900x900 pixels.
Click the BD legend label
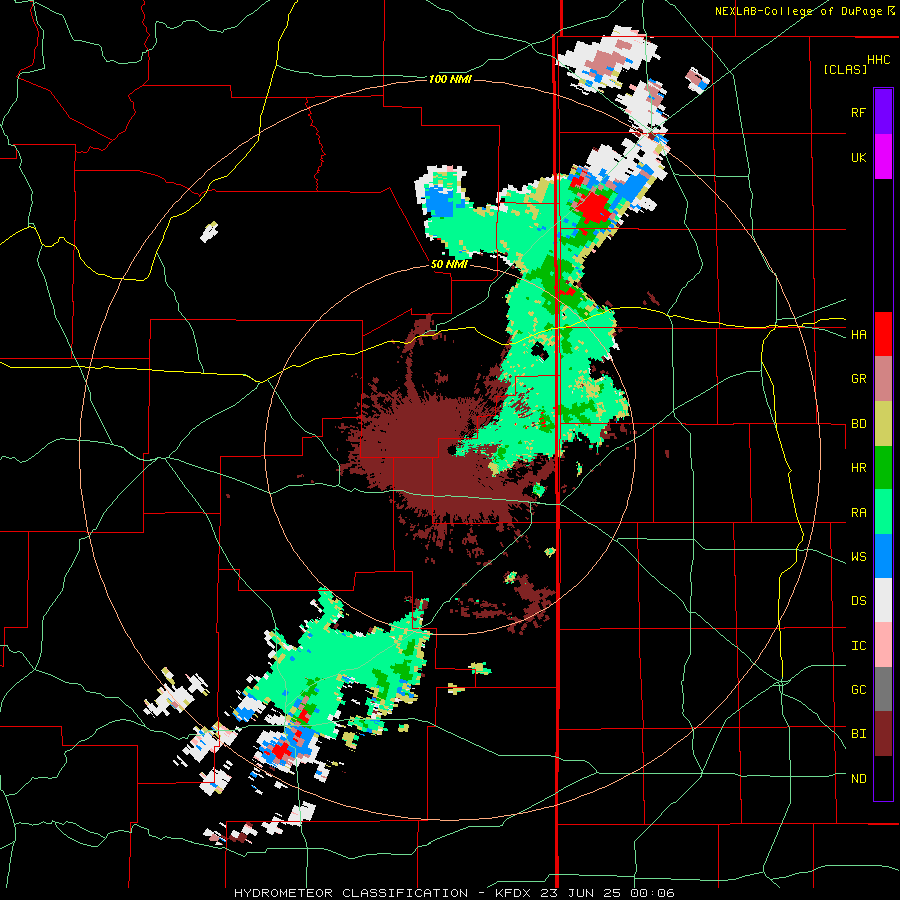858,424
